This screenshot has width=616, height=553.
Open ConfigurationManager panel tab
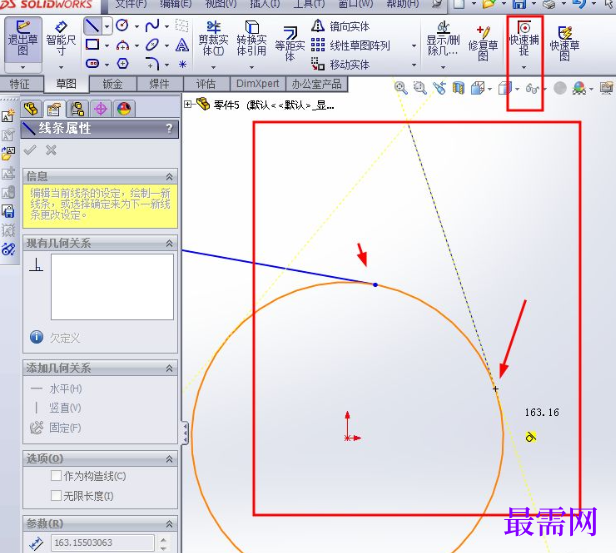(x=77, y=108)
